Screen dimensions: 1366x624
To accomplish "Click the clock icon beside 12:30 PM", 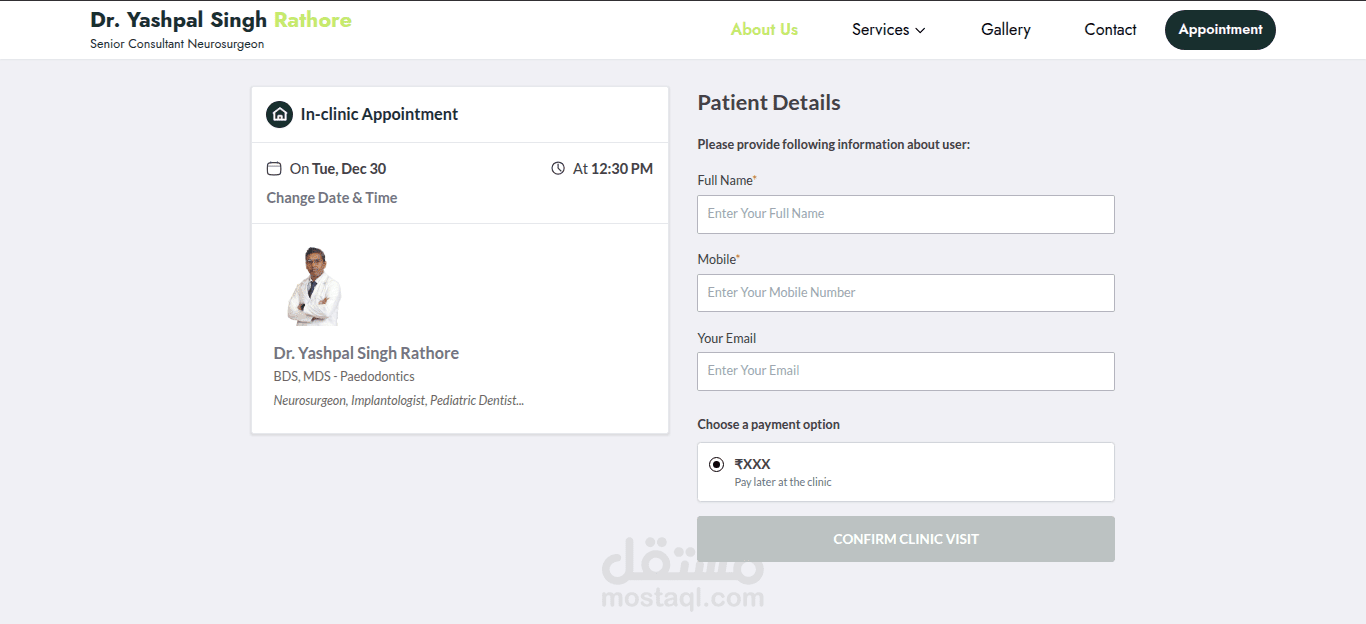I will click(558, 169).
